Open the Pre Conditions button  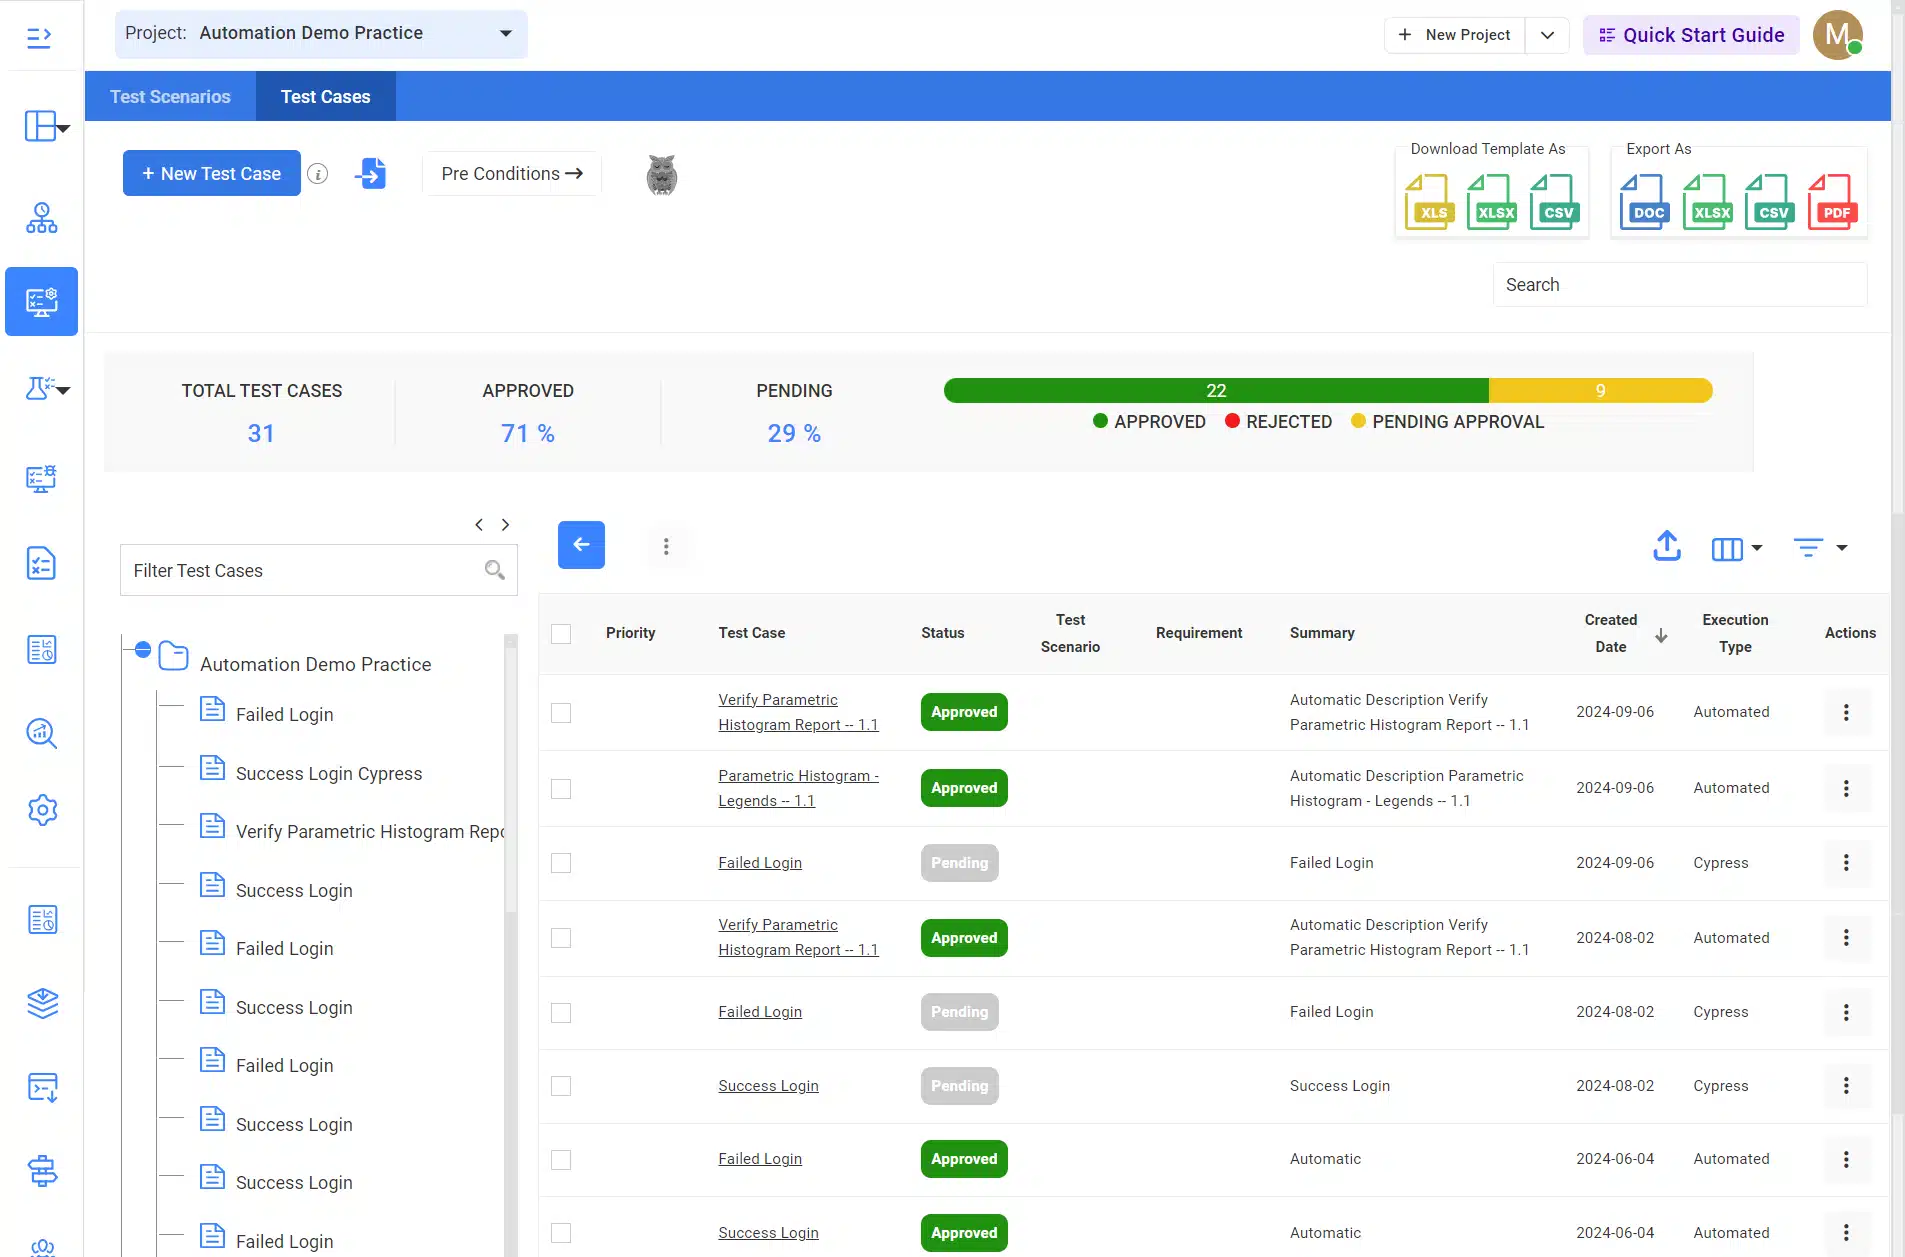[x=512, y=174]
